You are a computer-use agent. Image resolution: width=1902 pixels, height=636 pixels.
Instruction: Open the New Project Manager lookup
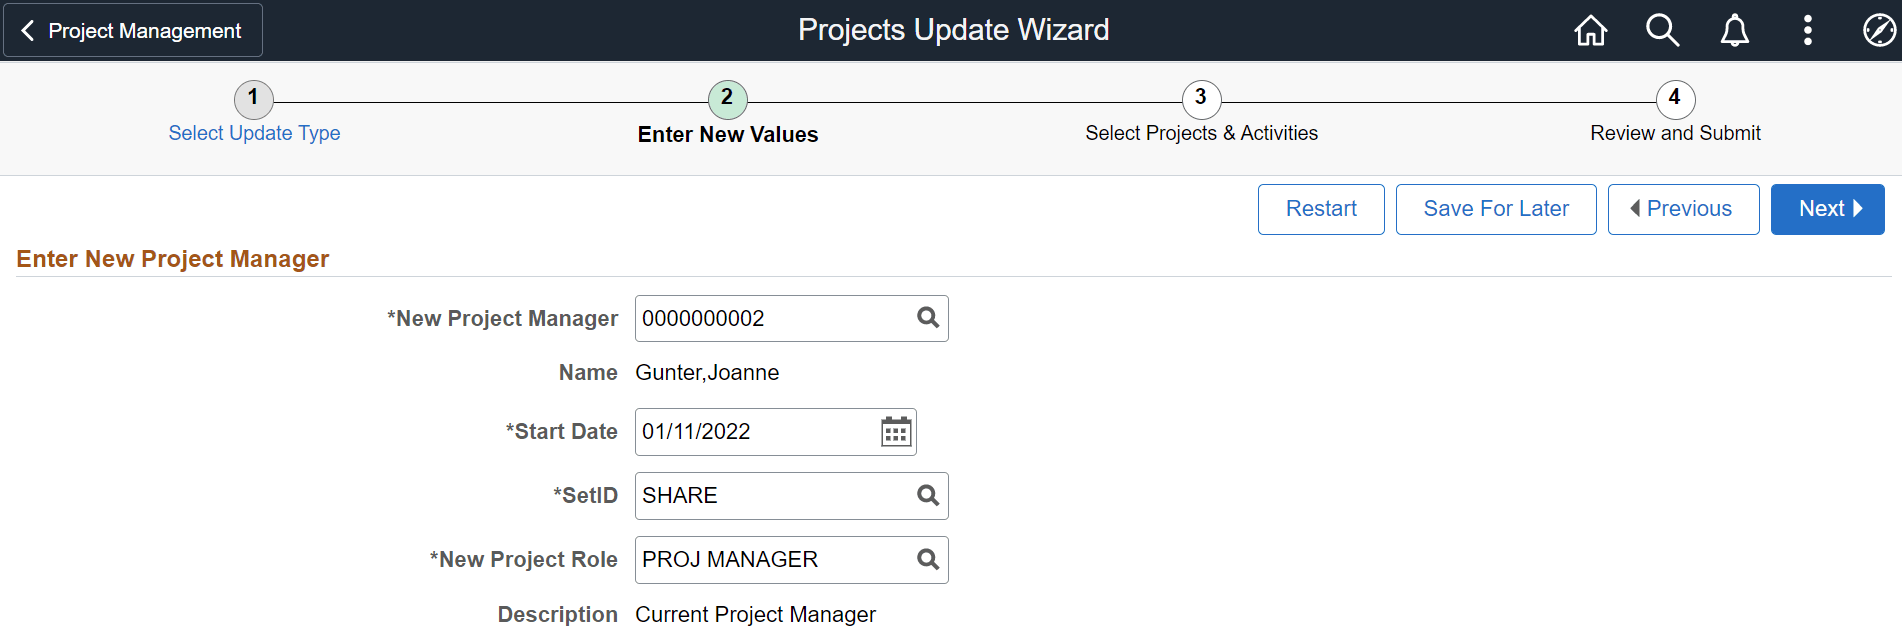click(927, 318)
